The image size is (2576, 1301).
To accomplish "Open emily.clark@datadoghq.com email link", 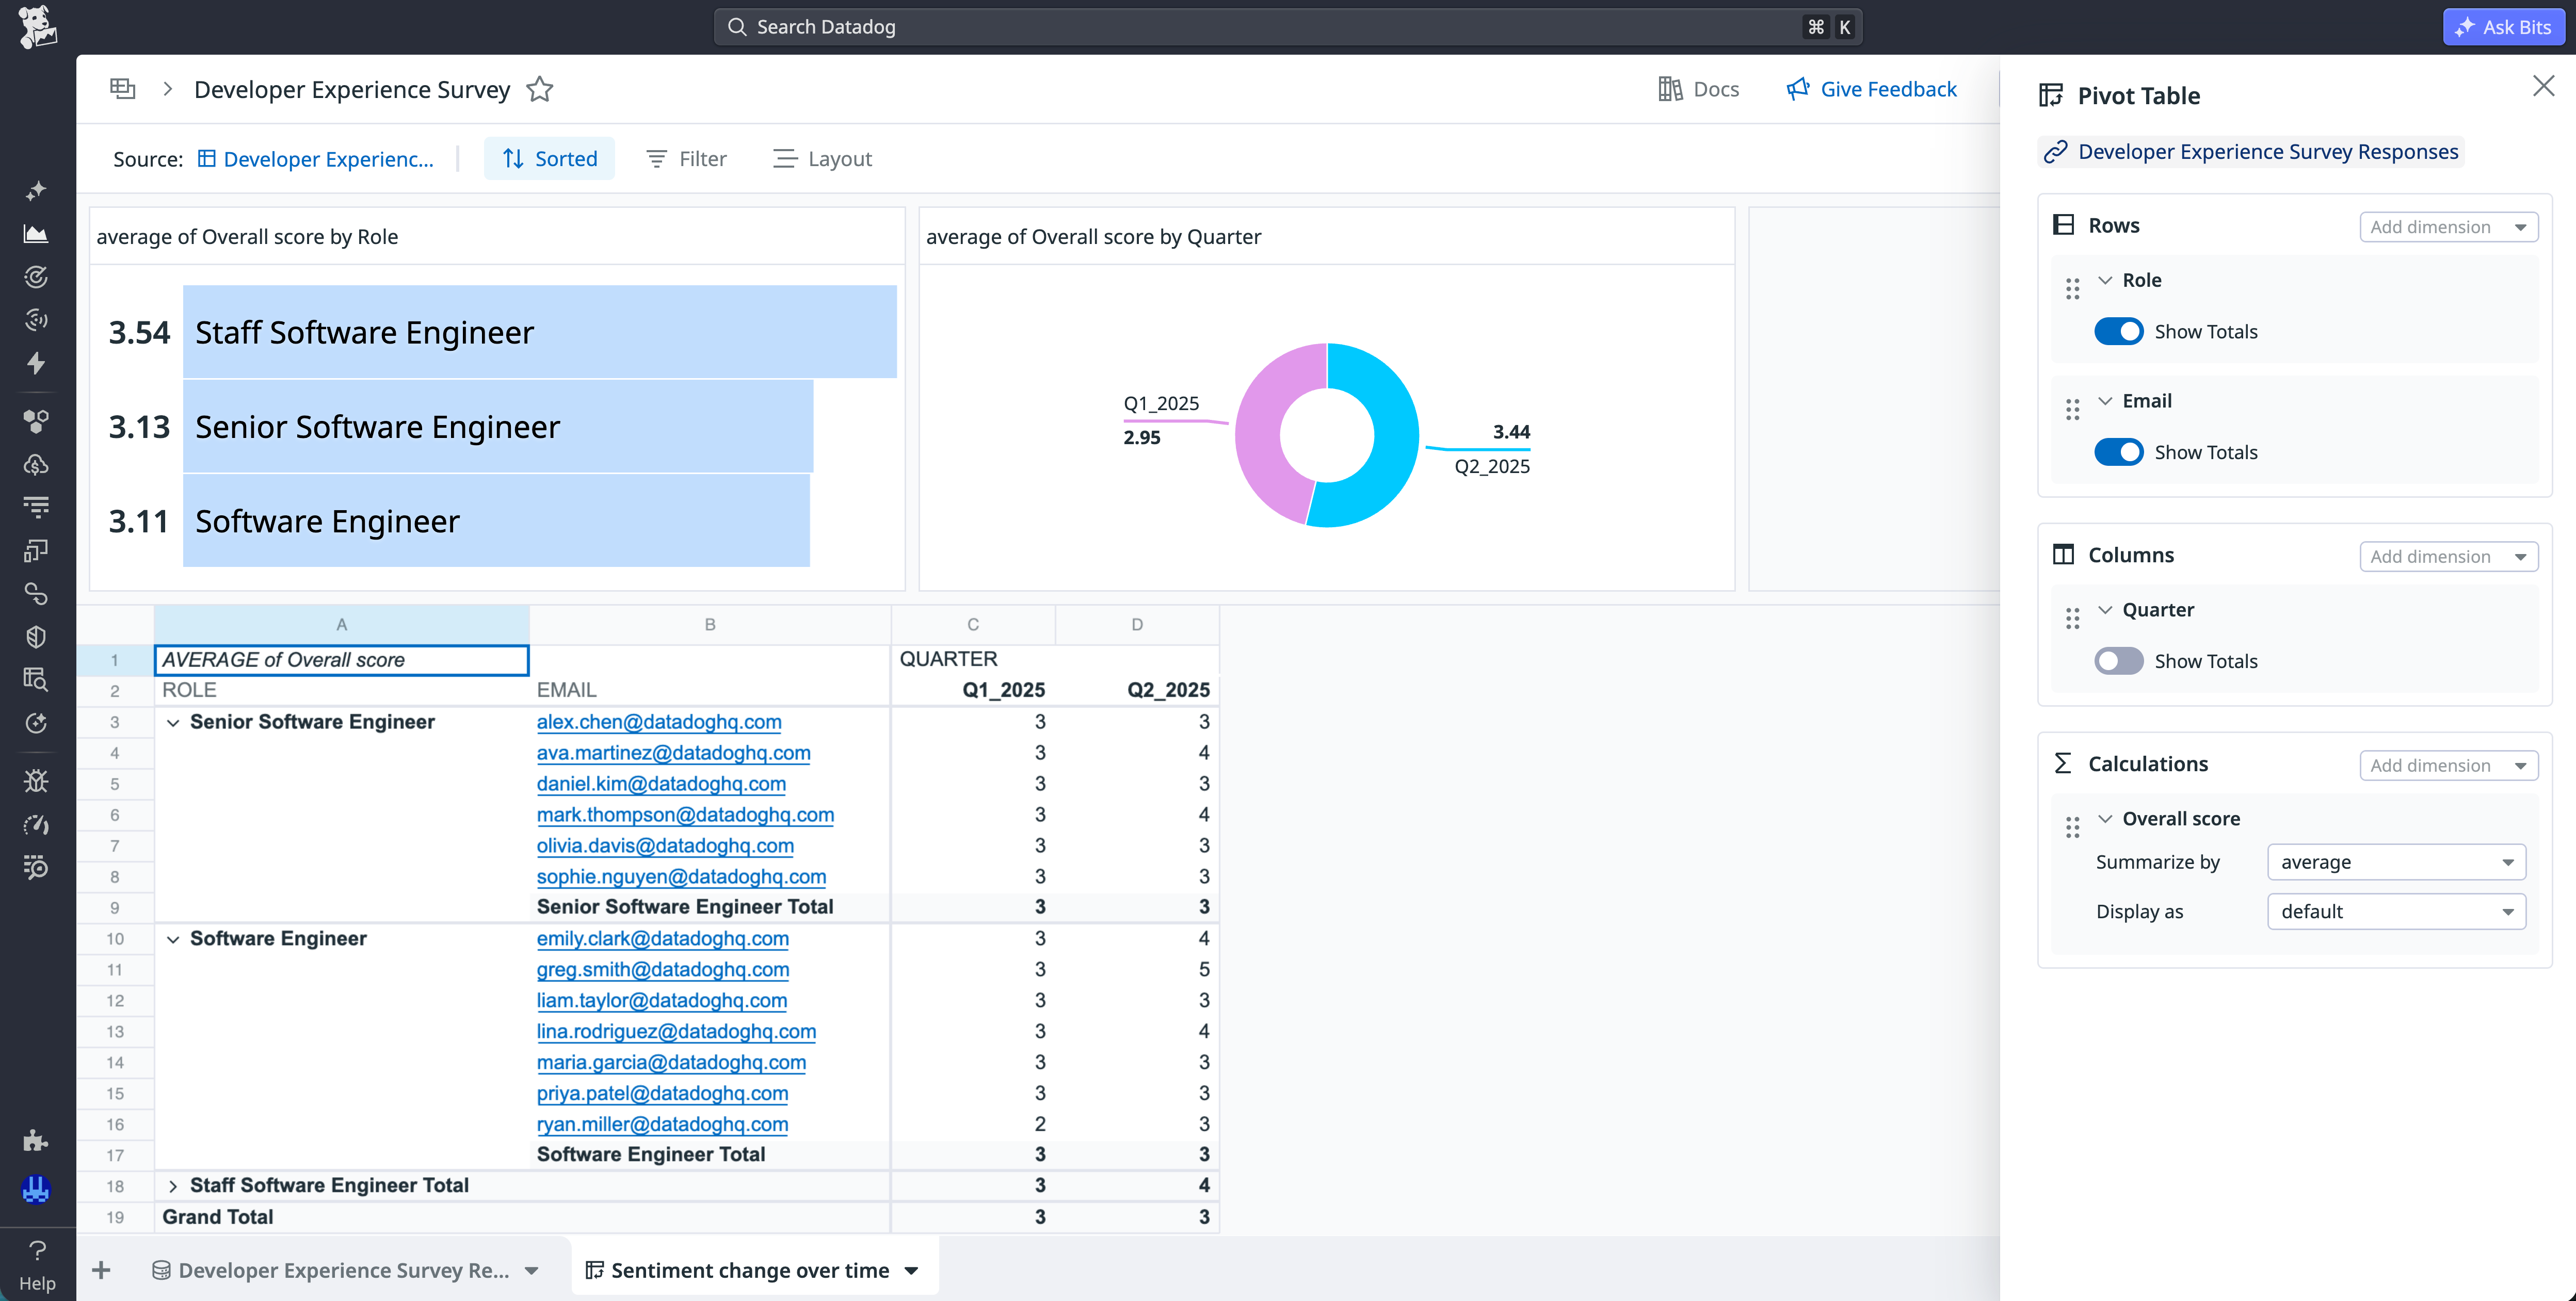I will [x=663, y=938].
